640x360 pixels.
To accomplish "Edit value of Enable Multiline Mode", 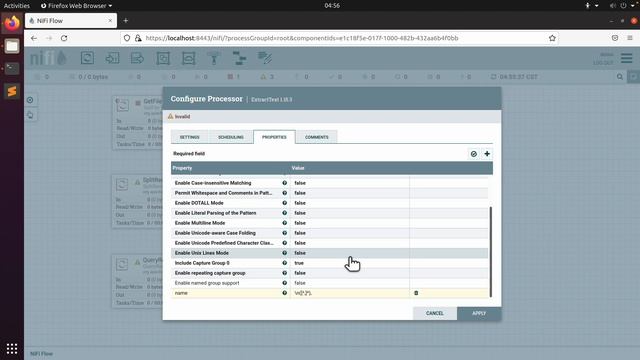I will pyautogui.click(x=350, y=223).
